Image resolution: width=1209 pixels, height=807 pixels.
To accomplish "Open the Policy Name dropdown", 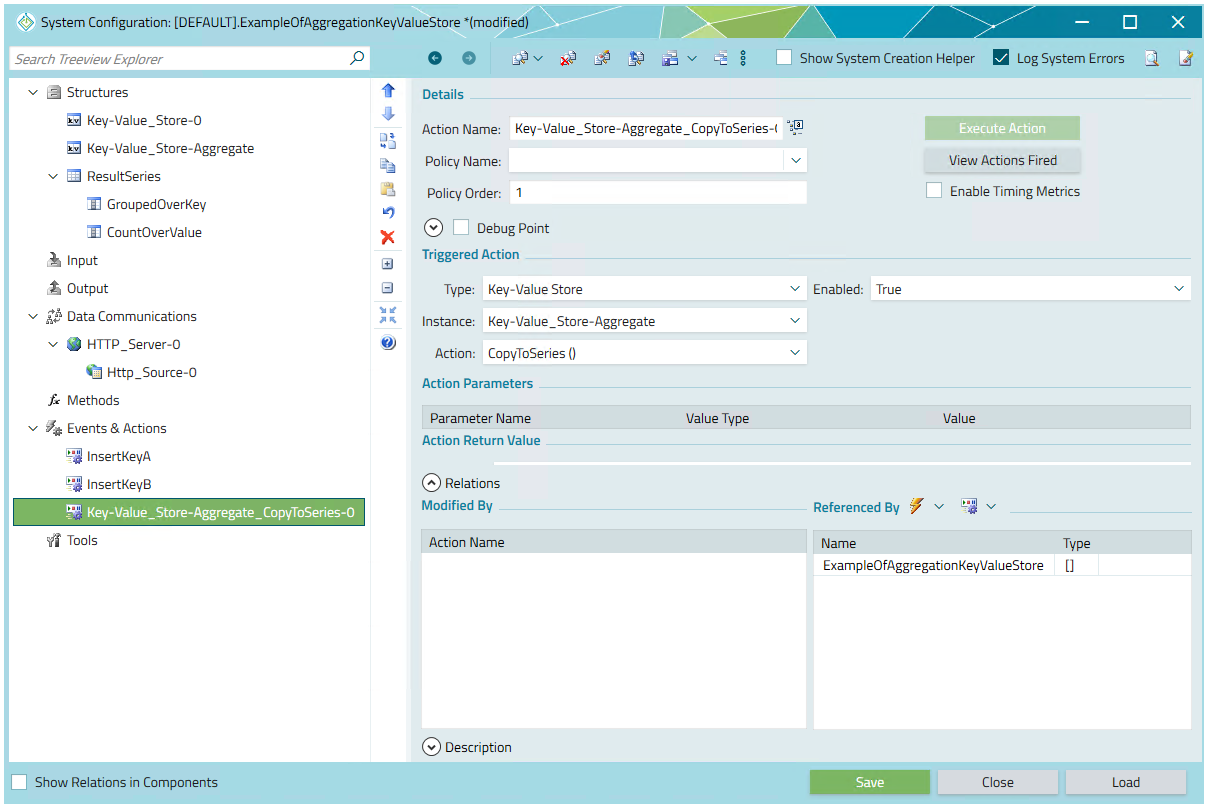I will [x=796, y=160].
